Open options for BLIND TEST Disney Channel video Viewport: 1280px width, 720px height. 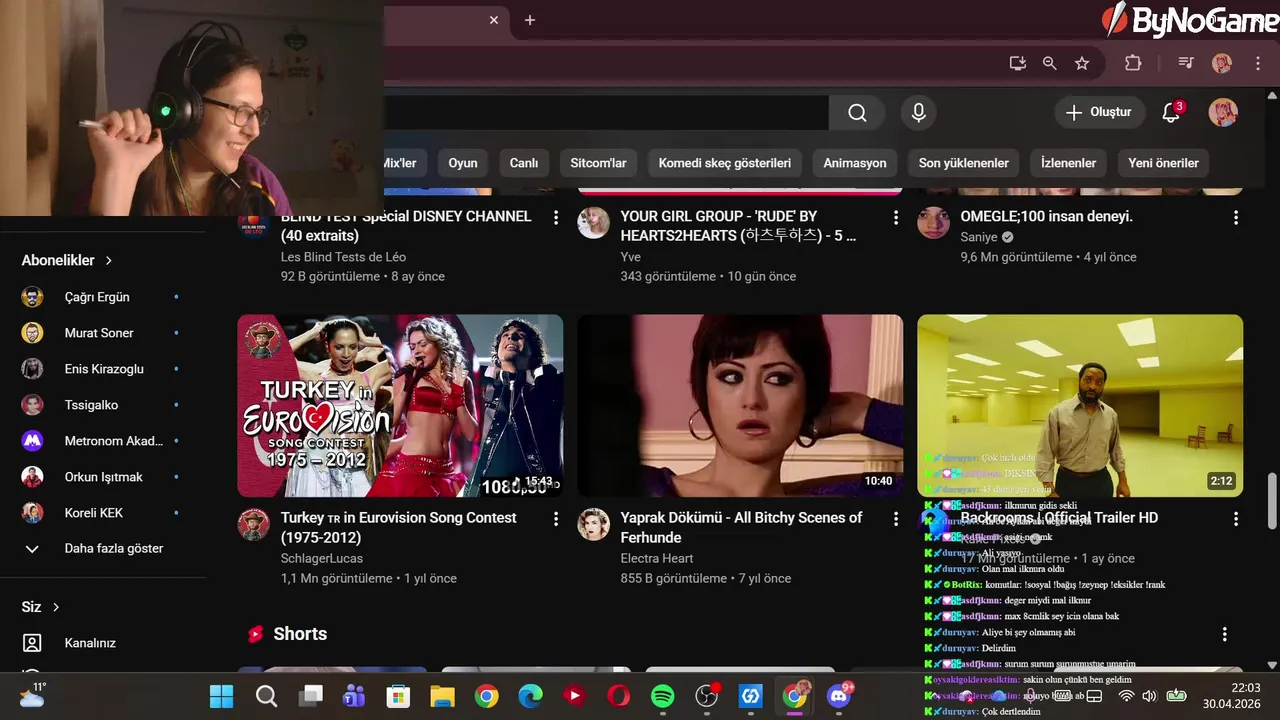click(x=556, y=218)
